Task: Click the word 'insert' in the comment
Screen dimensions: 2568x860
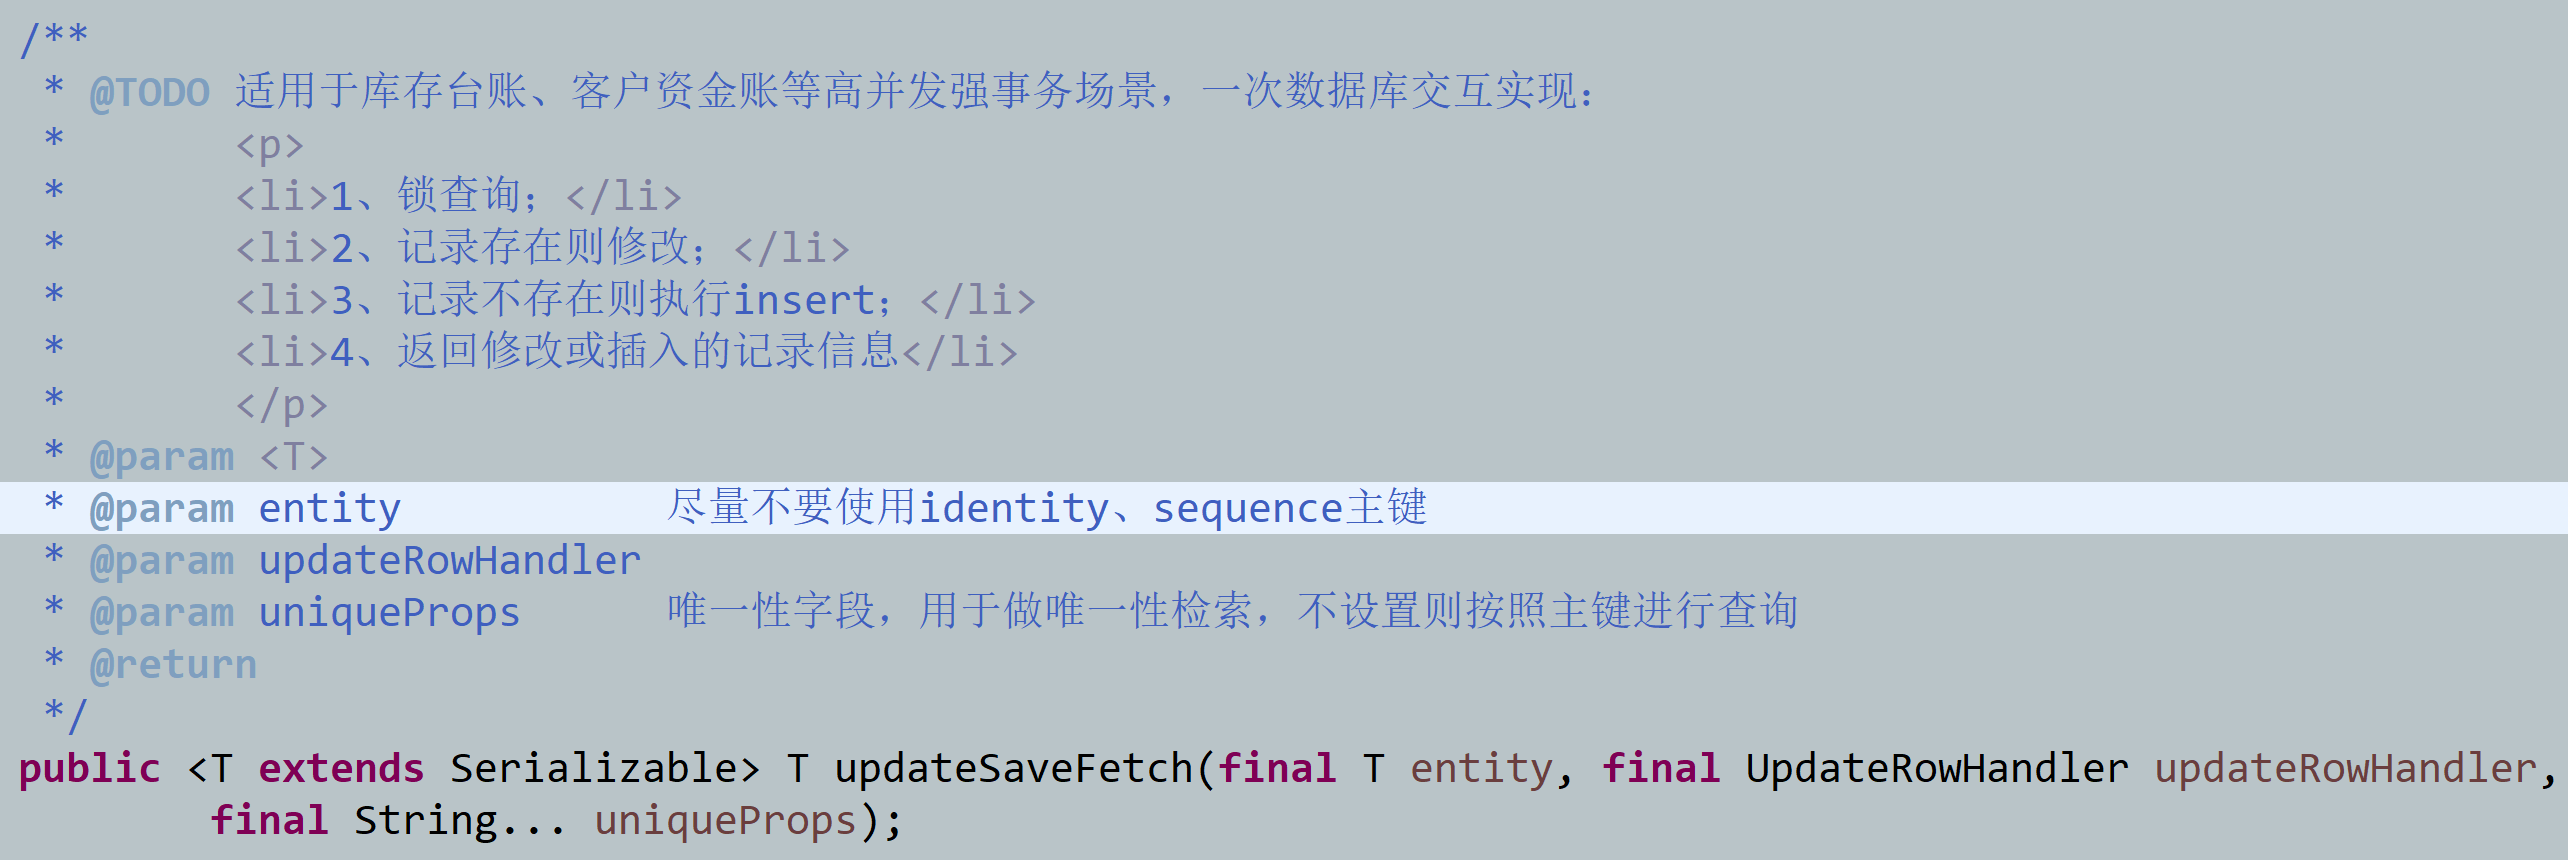Action: point(805,300)
